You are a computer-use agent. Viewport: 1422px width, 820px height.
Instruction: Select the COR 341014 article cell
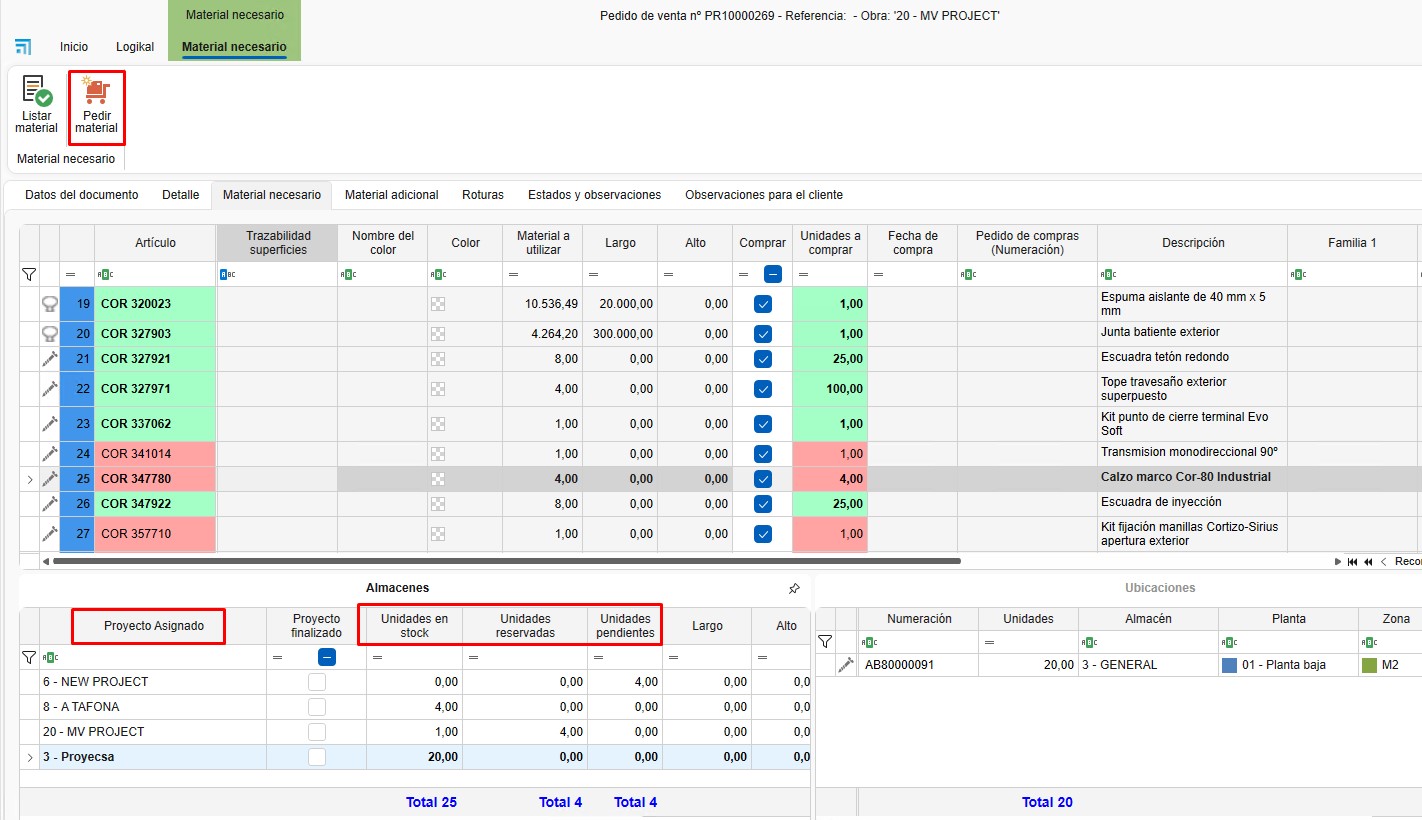155,454
